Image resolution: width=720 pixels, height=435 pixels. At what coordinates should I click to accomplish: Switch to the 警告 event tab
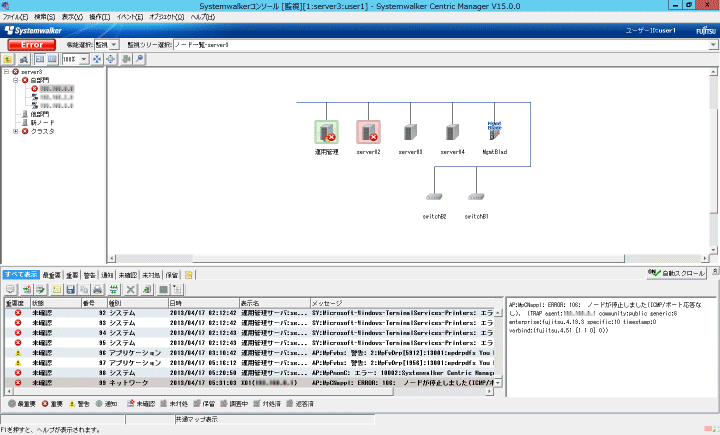89,275
